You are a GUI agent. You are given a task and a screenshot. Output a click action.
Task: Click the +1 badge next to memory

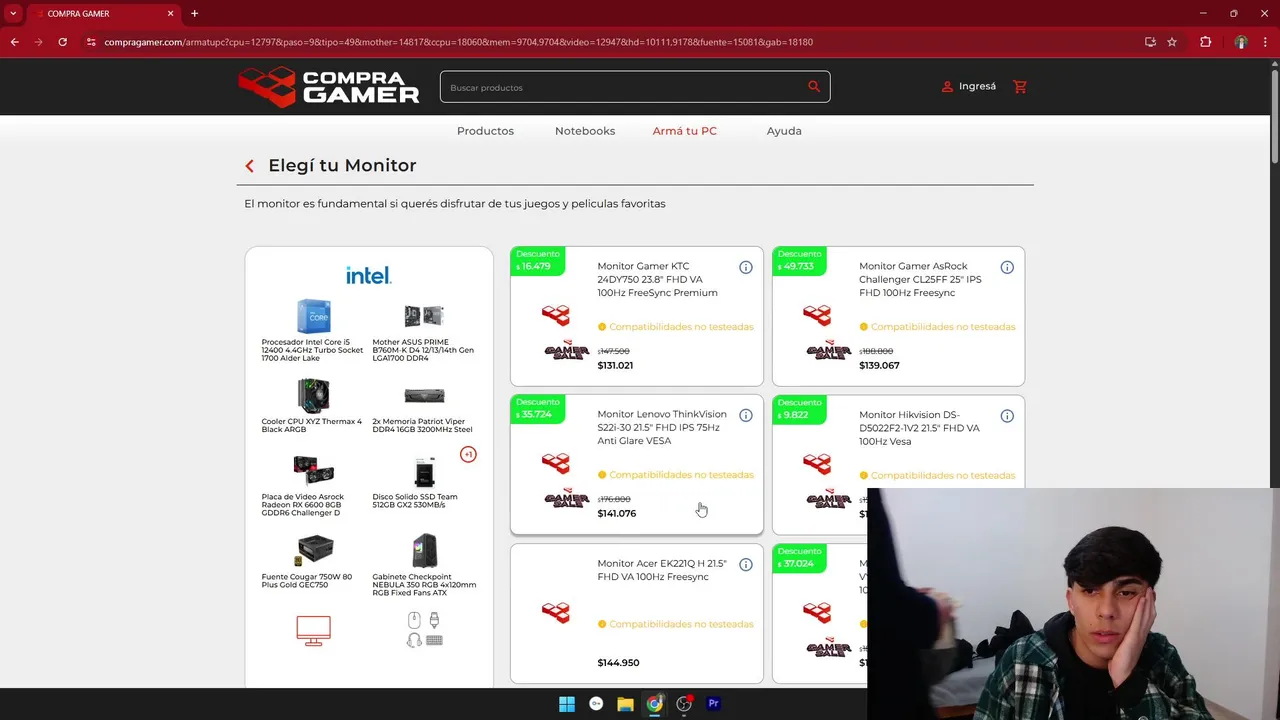[x=468, y=454]
